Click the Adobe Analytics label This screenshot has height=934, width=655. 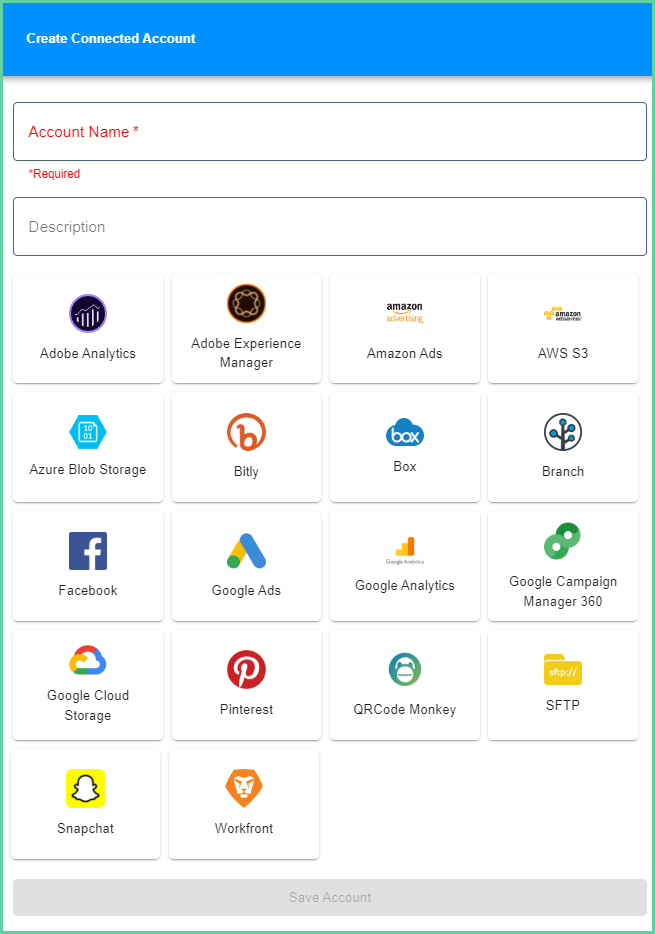pos(88,353)
